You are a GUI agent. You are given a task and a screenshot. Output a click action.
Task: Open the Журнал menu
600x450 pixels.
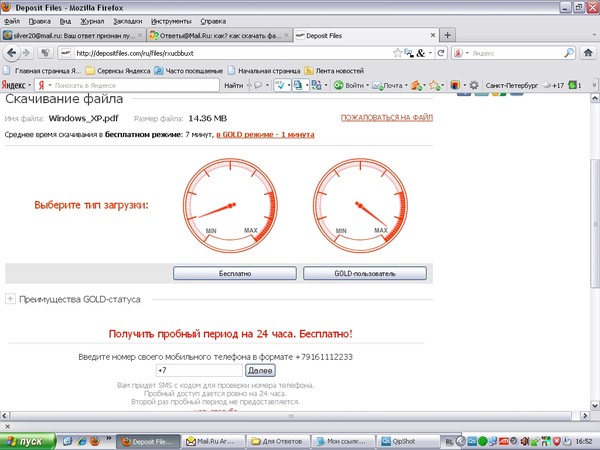(x=92, y=21)
